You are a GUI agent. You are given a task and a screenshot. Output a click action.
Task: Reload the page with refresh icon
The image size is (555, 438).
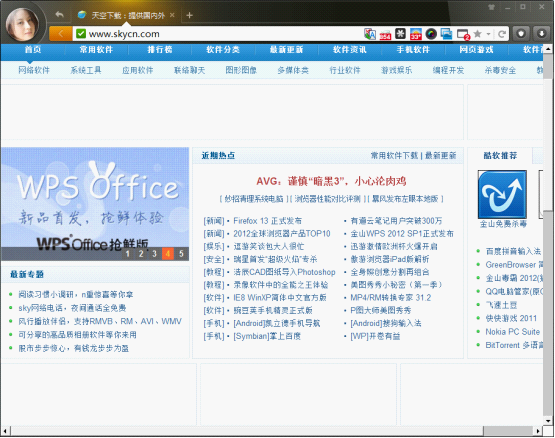click(502, 34)
